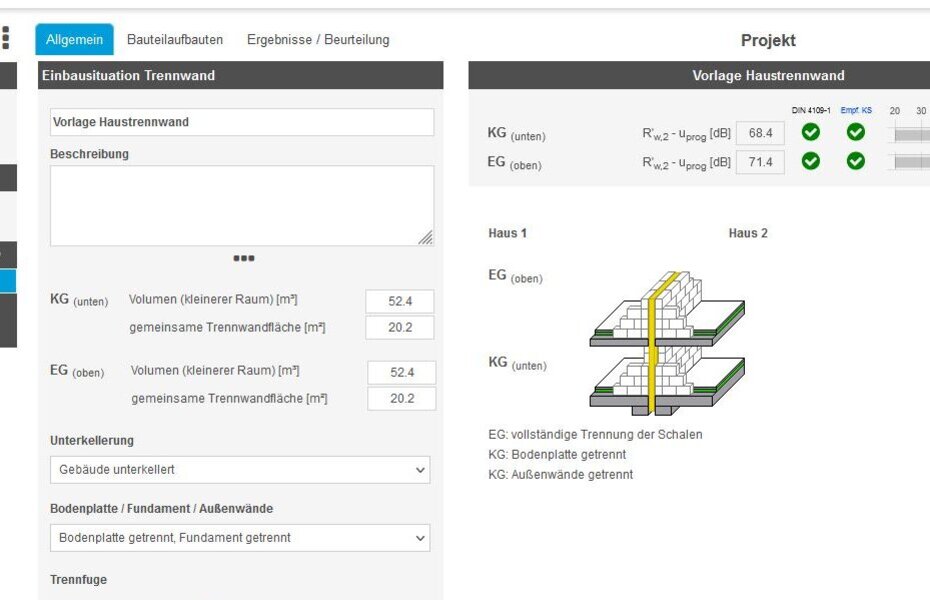
Task: Click the EG gemeinsame Trennwandfläche field
Action: 402,398
